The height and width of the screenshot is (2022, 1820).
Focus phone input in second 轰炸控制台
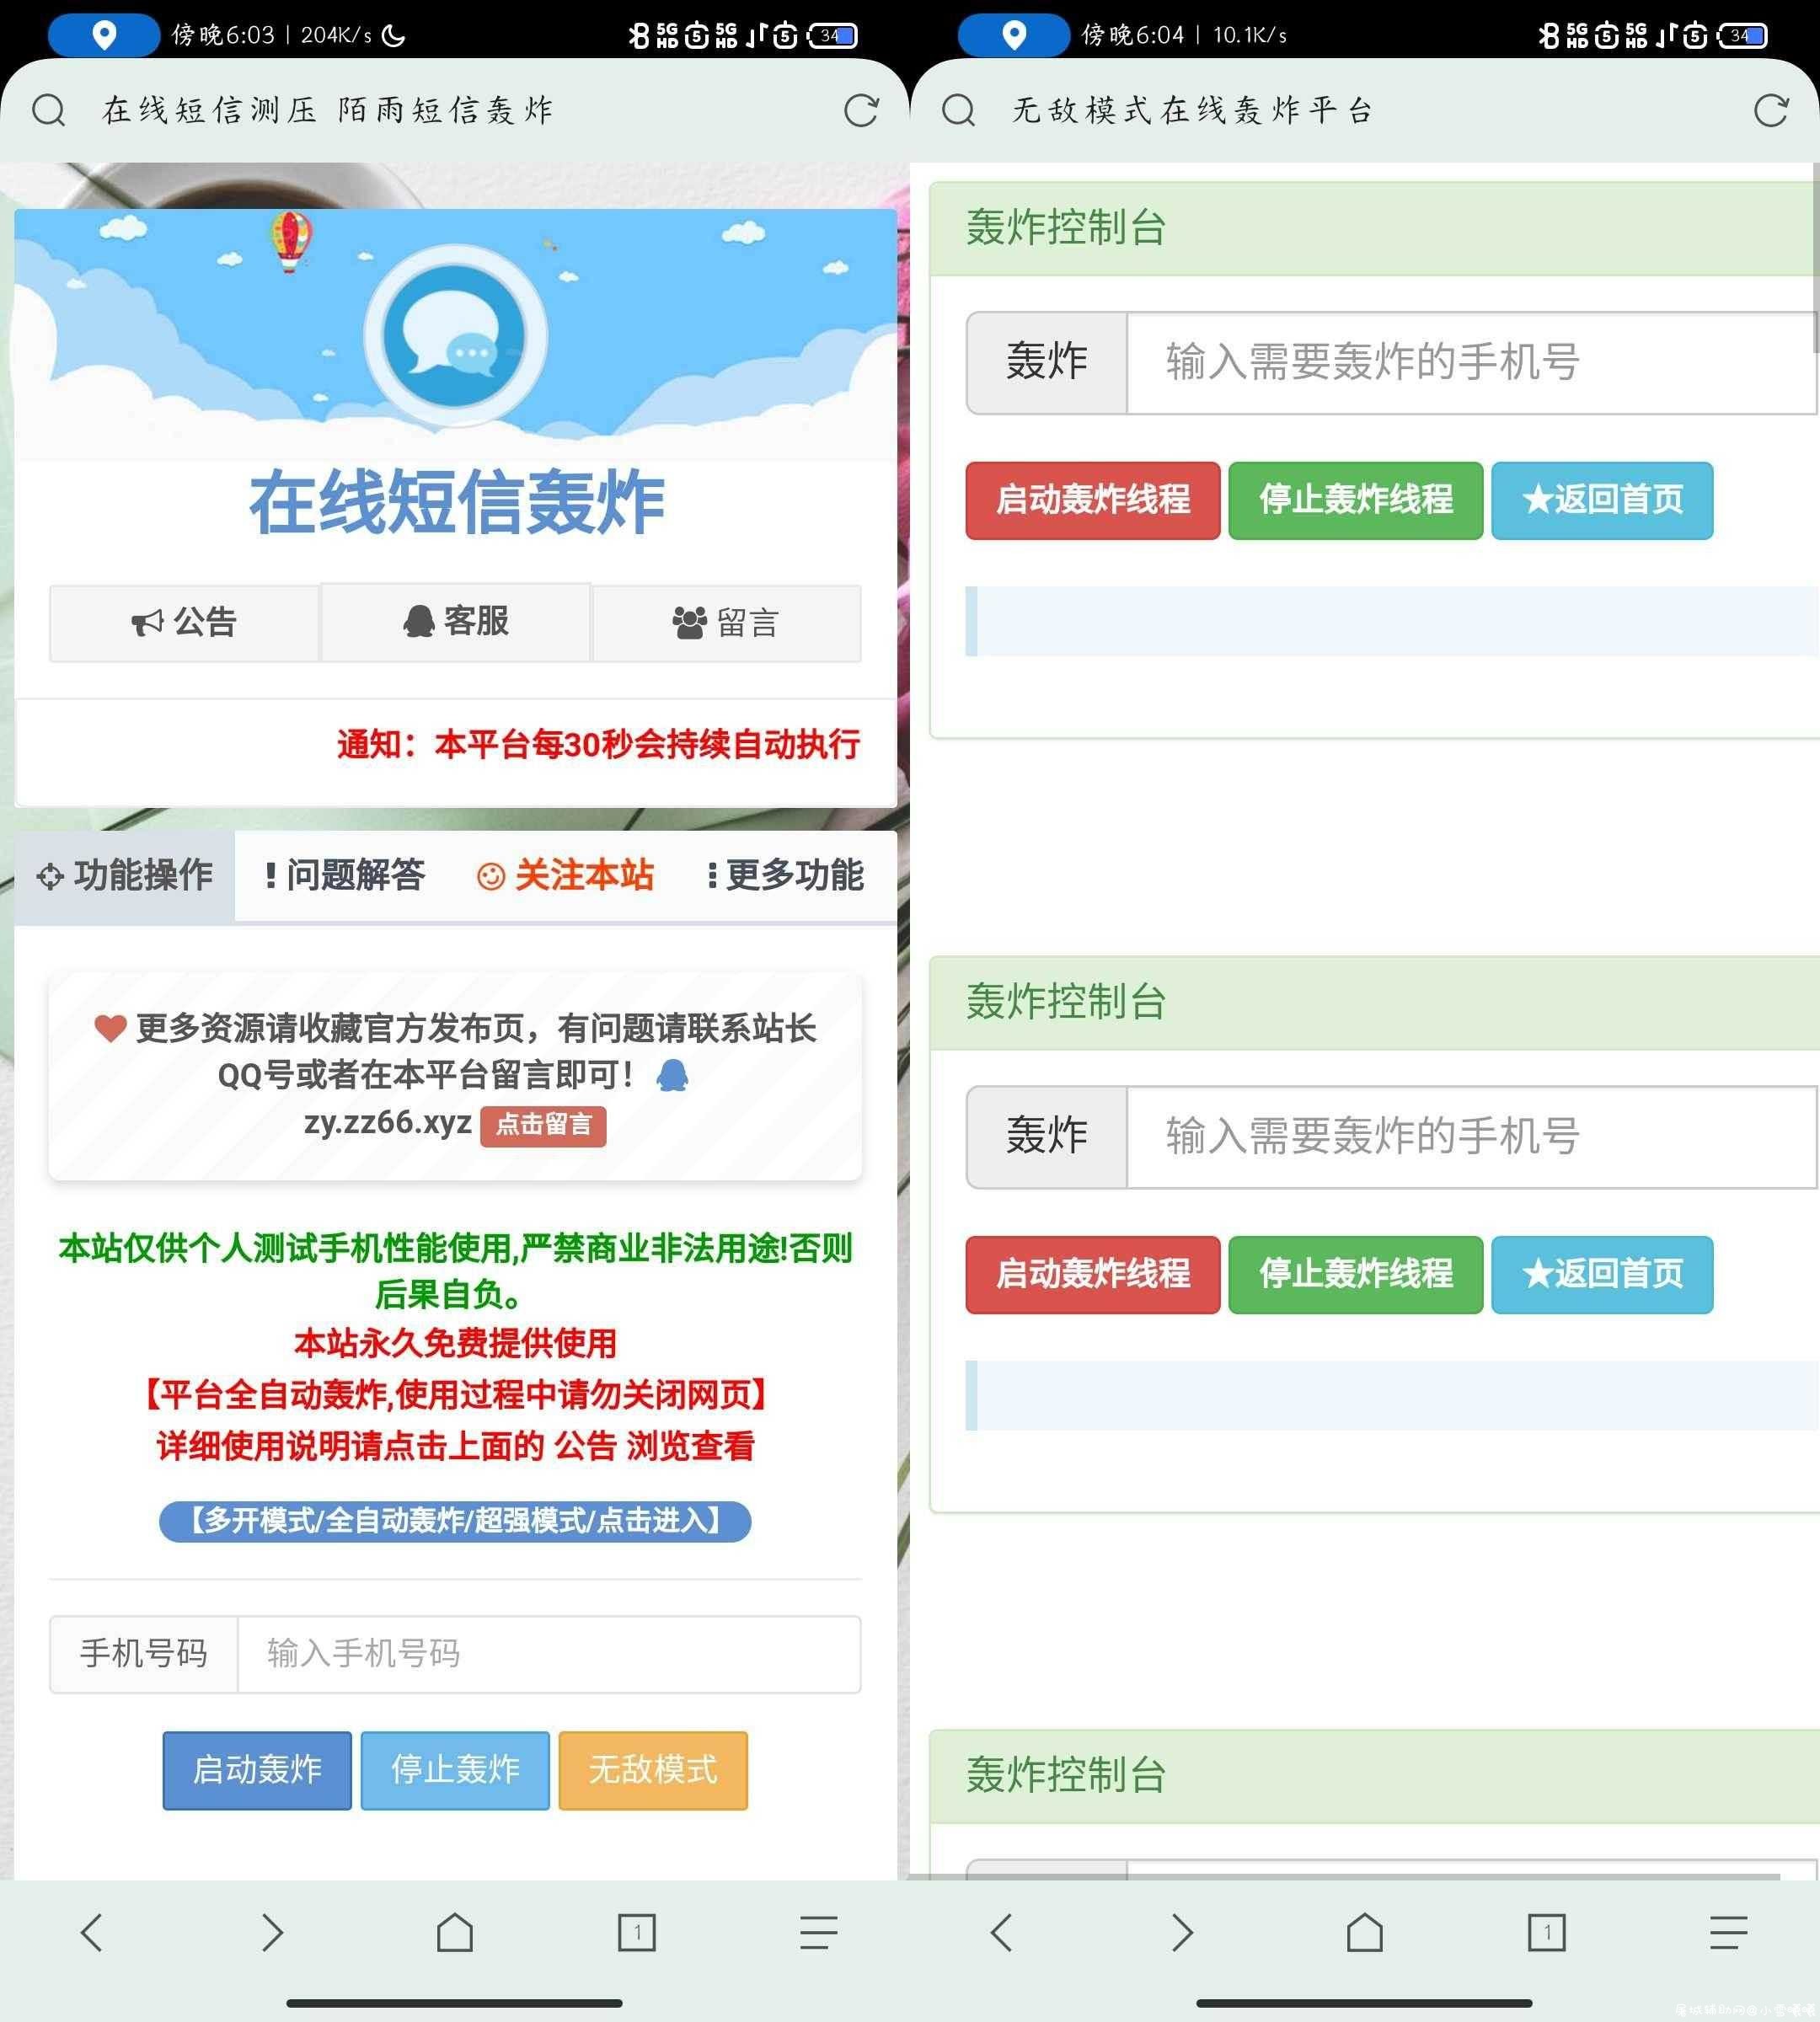click(1472, 1137)
